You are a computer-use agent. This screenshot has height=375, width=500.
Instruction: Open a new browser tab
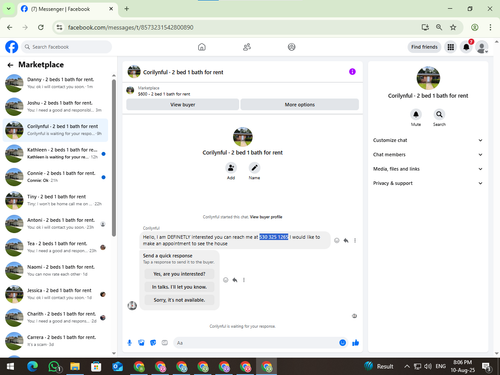127,9
